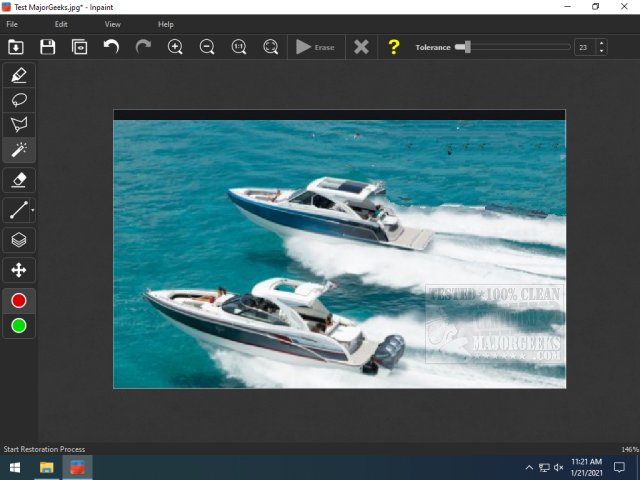Expand the line tool options arrow
This screenshot has height=480, width=640.
pos(34,211)
